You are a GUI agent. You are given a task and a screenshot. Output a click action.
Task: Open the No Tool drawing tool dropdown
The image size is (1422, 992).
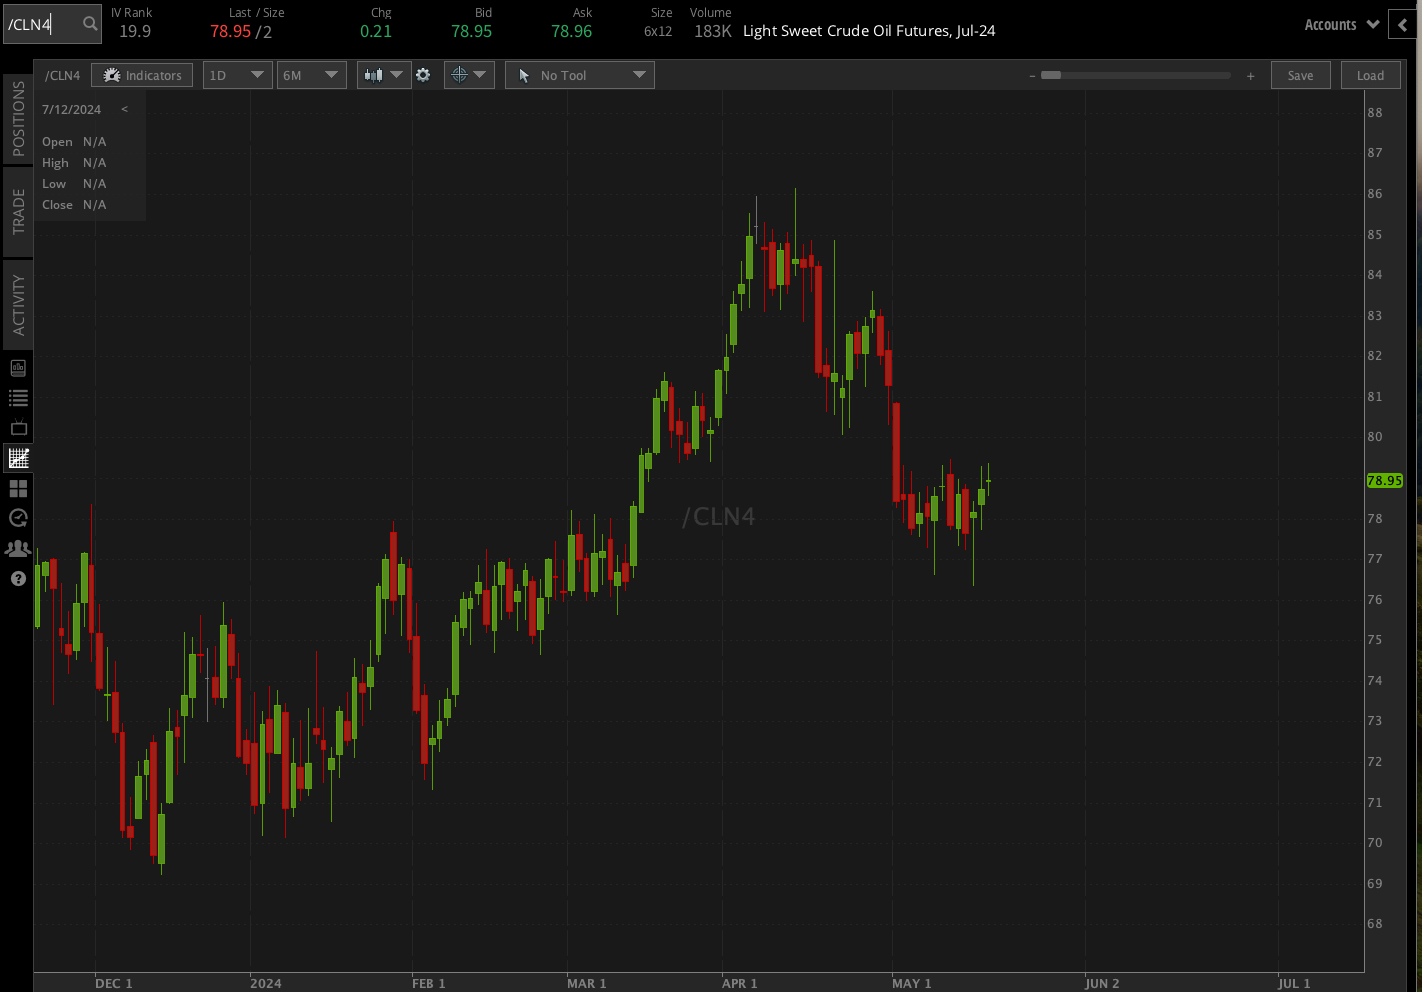580,75
